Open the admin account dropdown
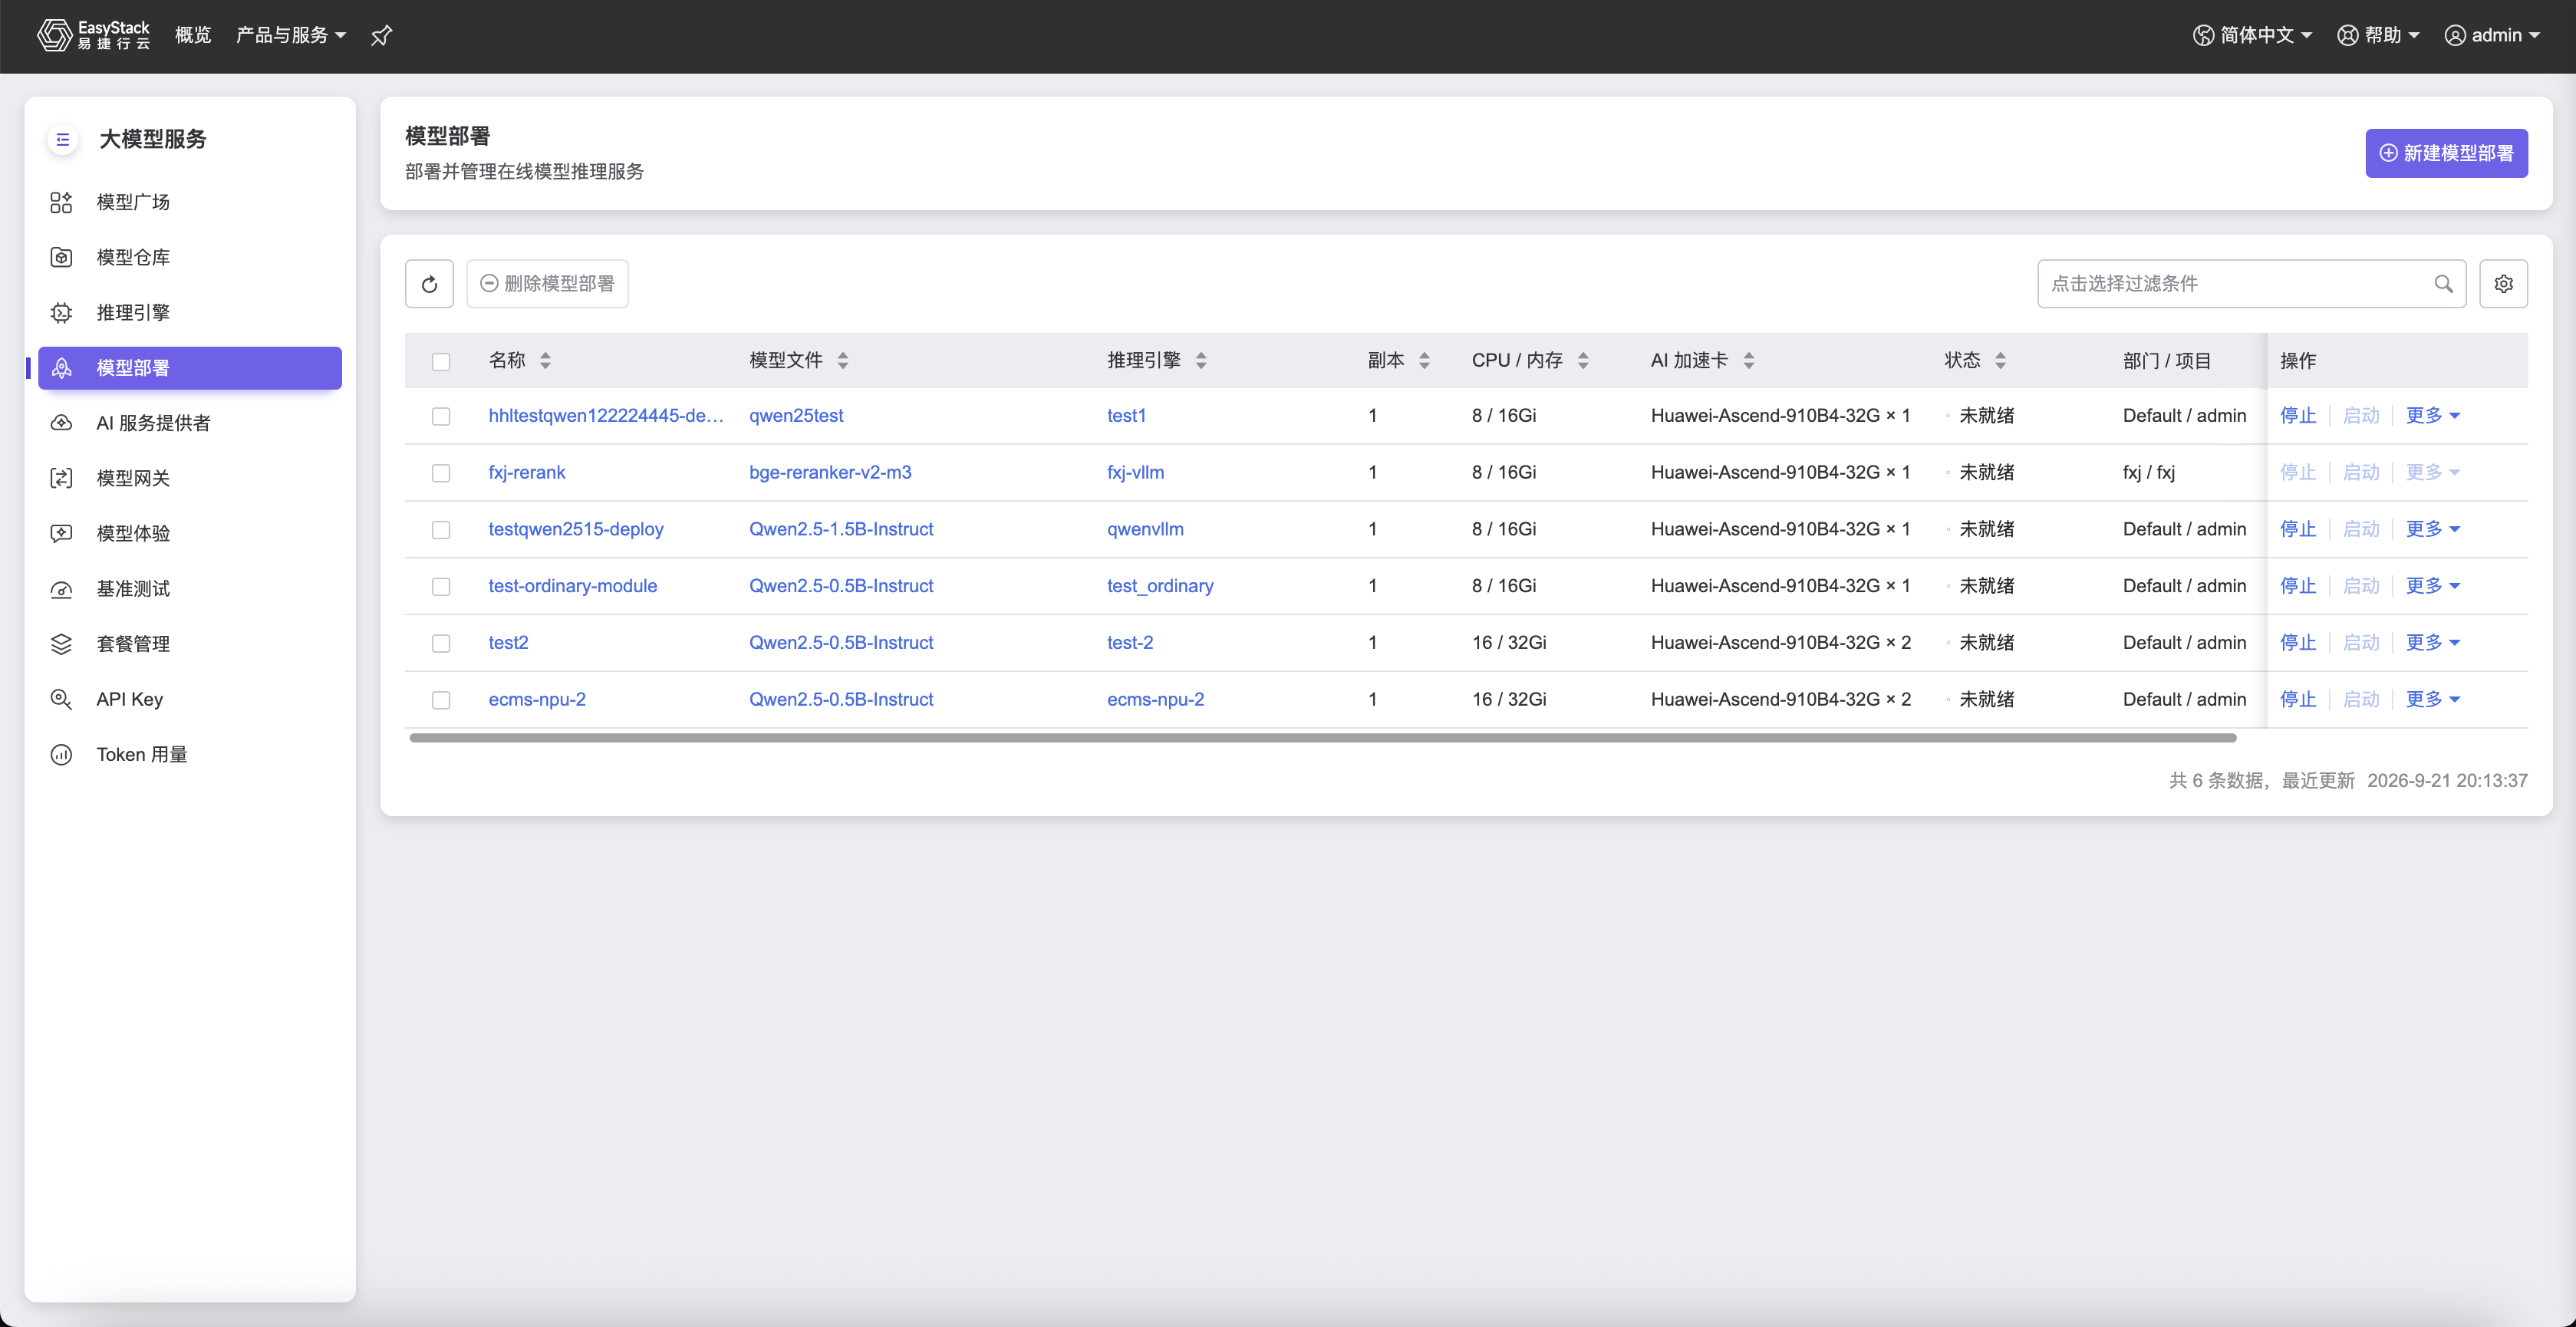 [2492, 35]
